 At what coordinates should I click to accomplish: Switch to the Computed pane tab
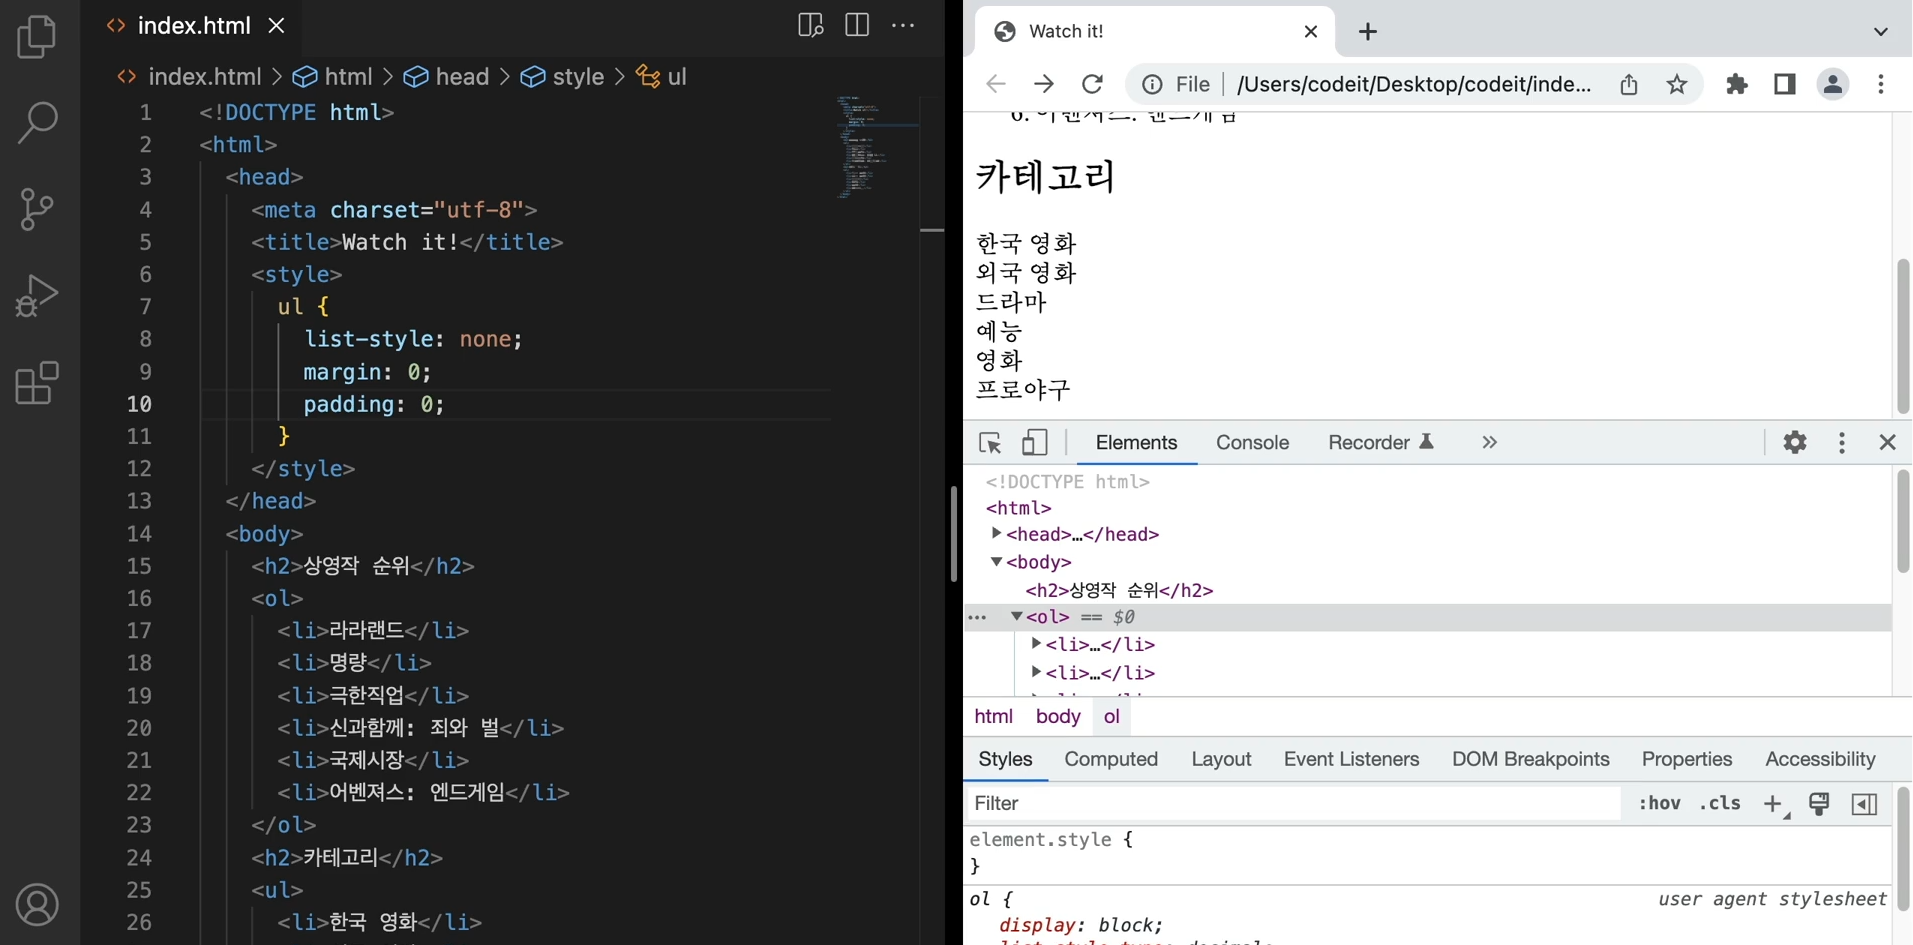1111,759
